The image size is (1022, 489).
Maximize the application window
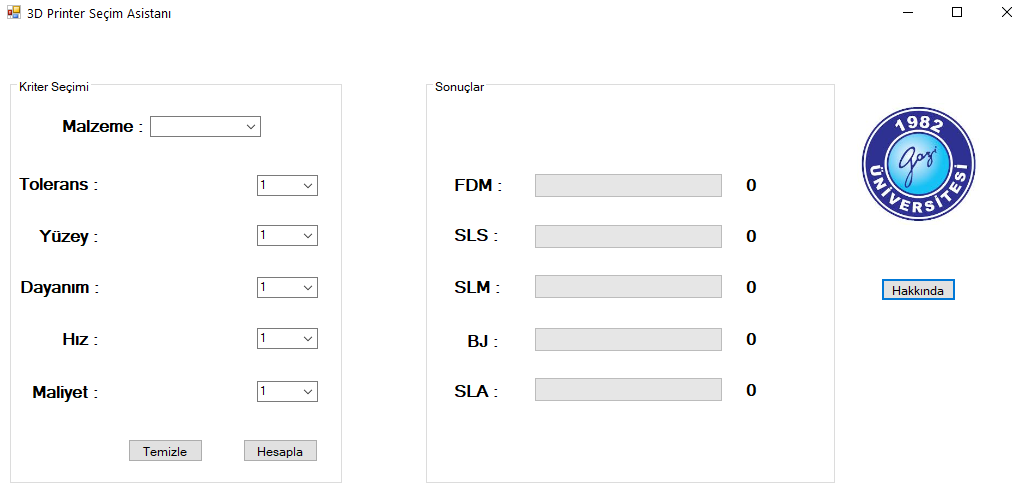coord(957,13)
